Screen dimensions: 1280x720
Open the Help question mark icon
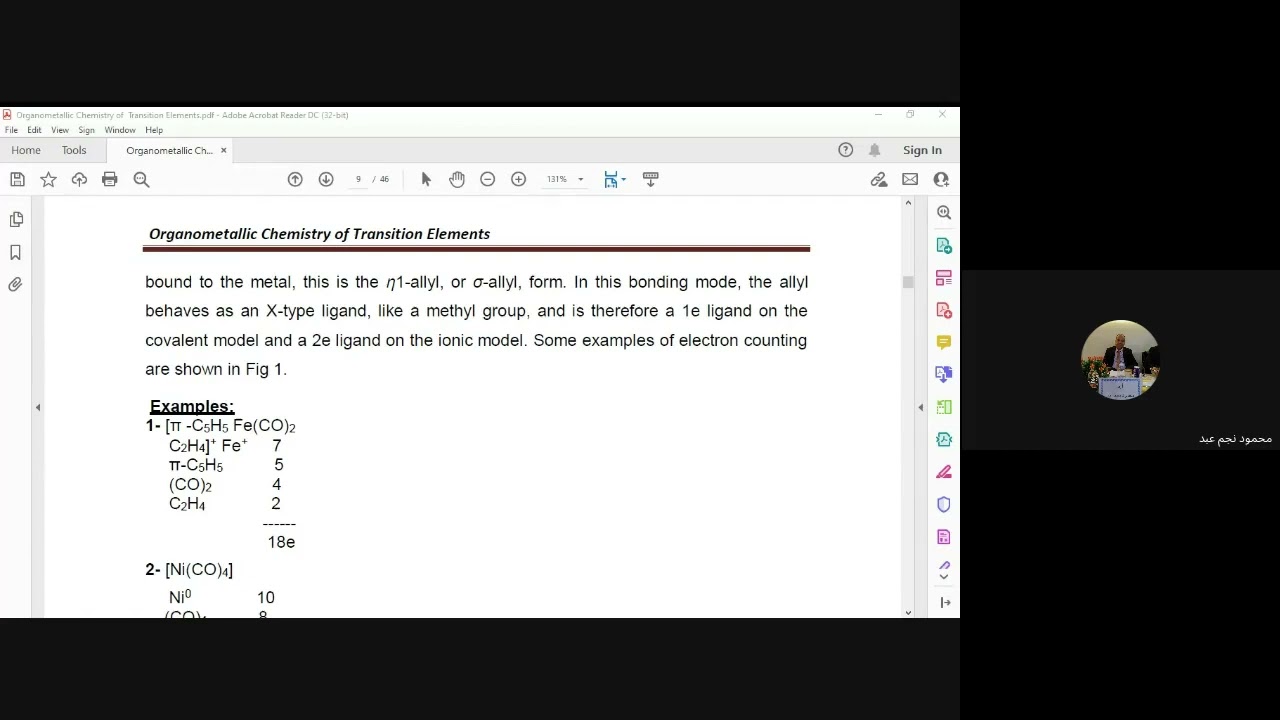(846, 150)
